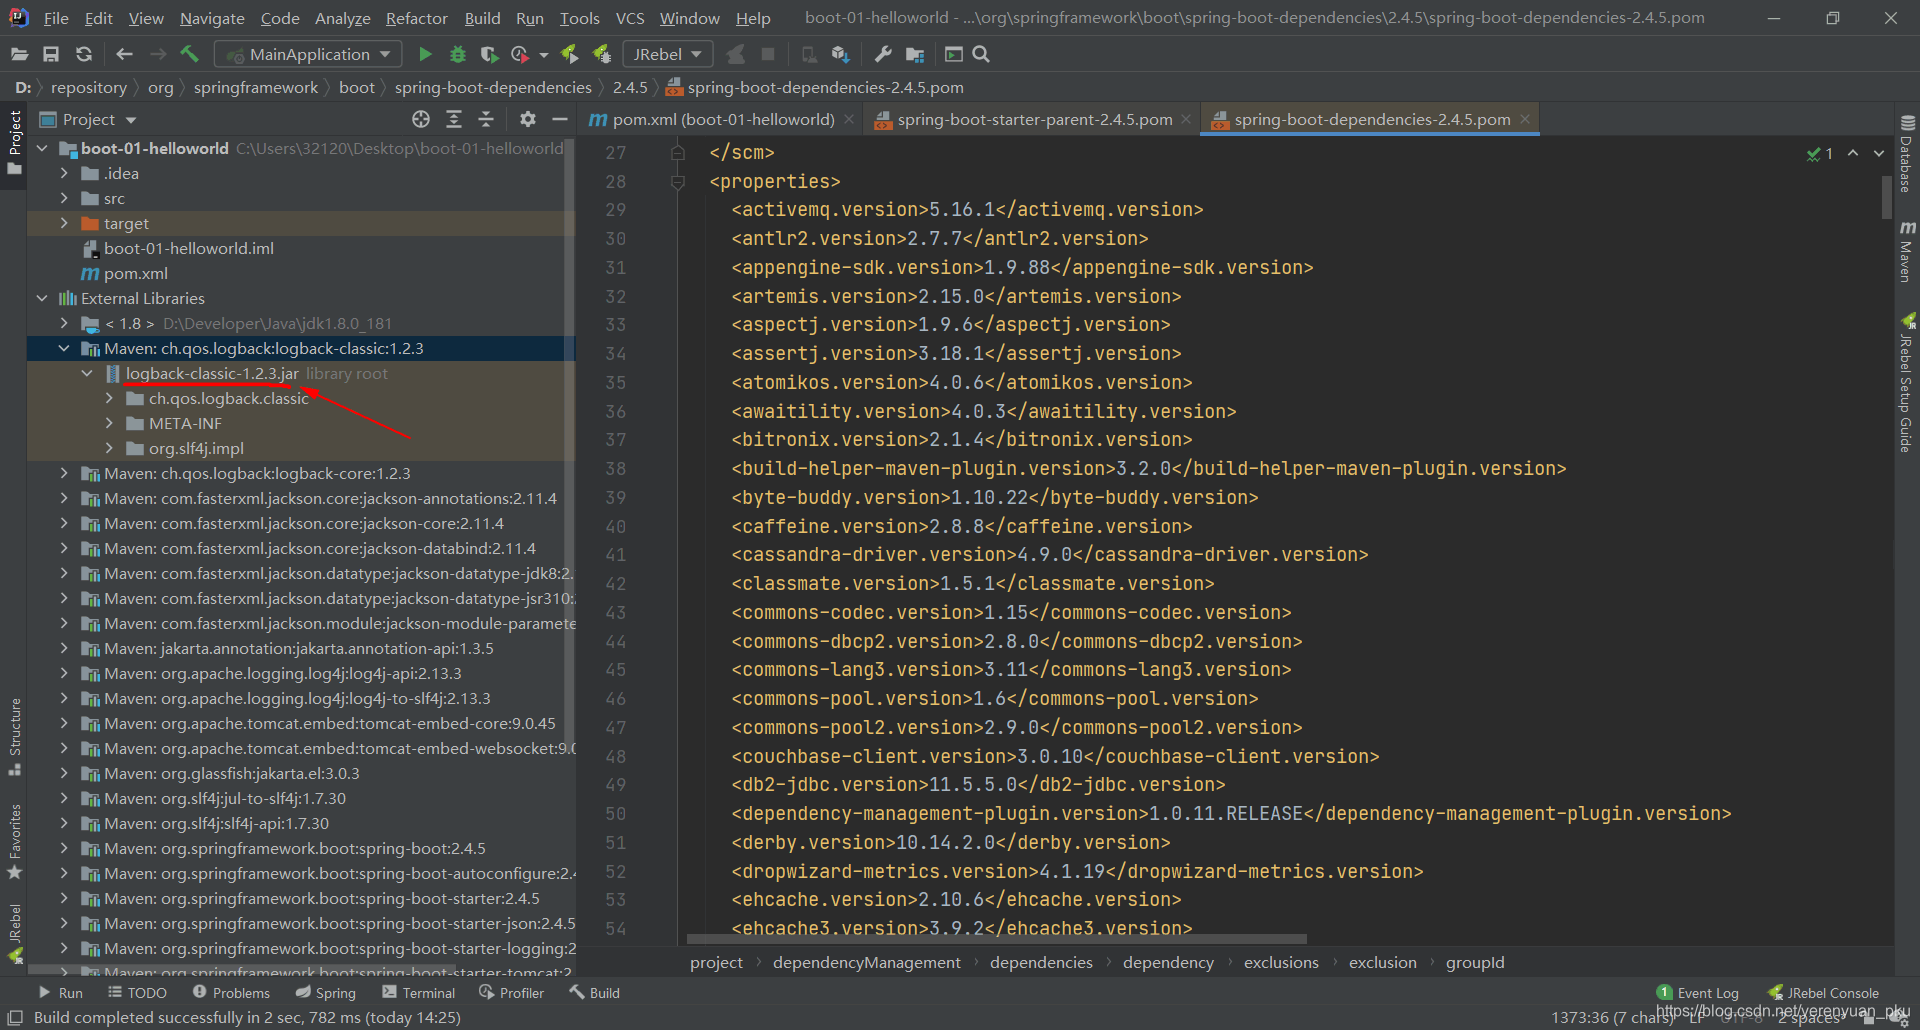Click the Search Everywhere magnifier icon
Image resolution: width=1920 pixels, height=1030 pixels.
[x=981, y=54]
